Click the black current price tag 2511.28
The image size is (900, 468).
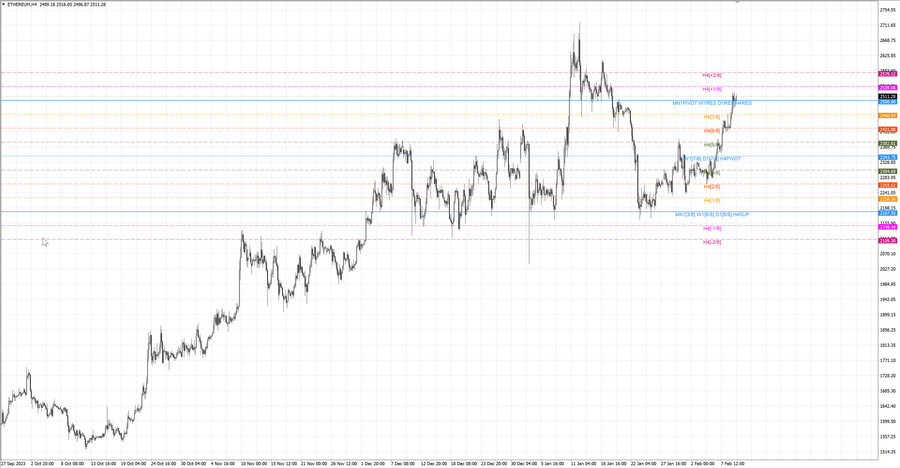[886, 96]
